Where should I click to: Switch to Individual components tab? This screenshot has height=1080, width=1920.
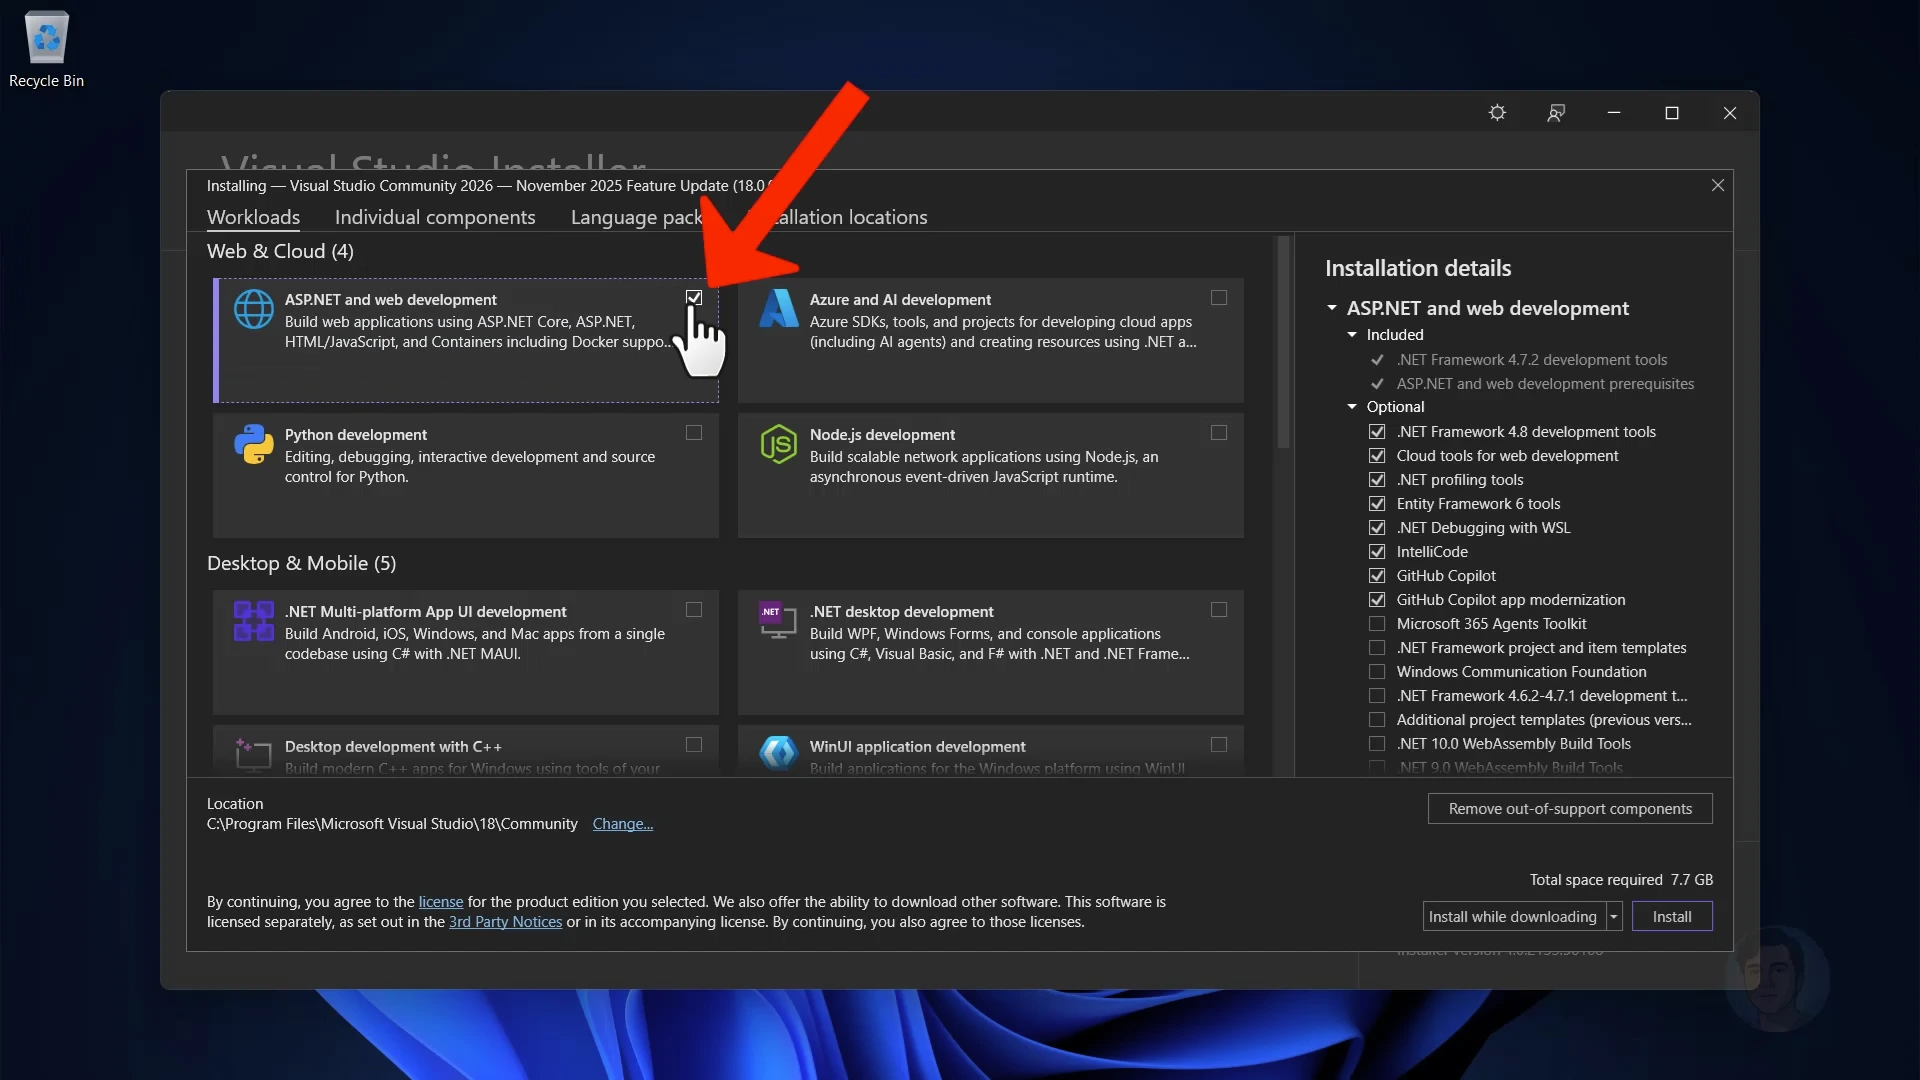(435, 217)
